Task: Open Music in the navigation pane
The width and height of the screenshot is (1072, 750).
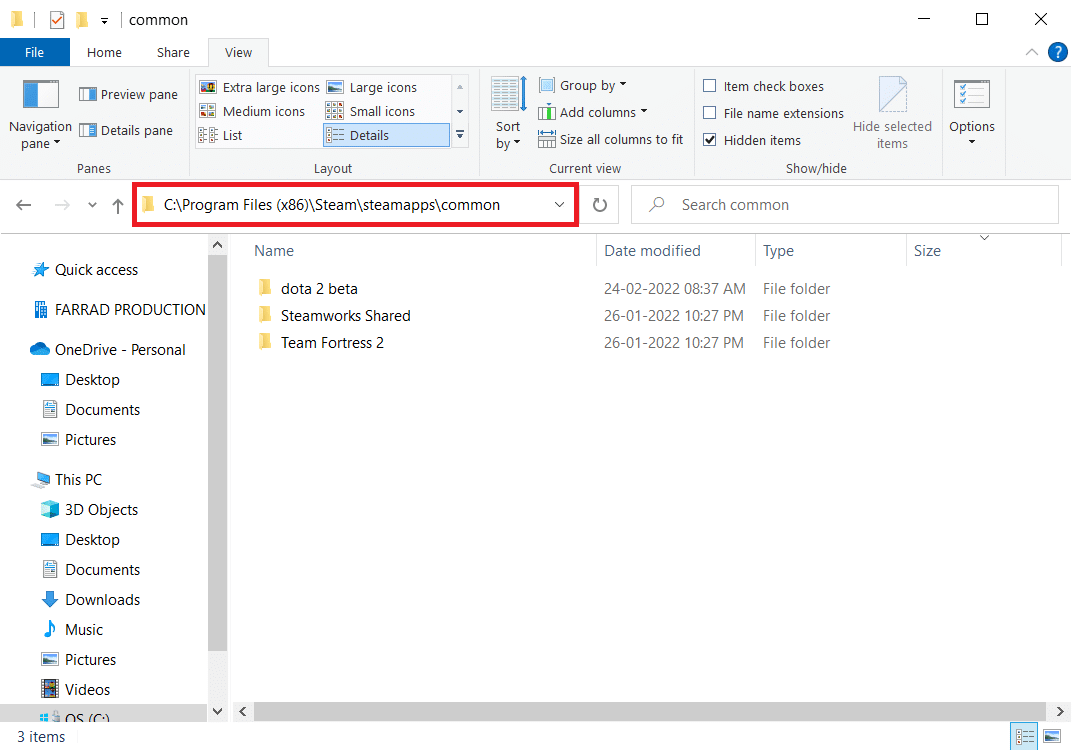Action: (72, 630)
